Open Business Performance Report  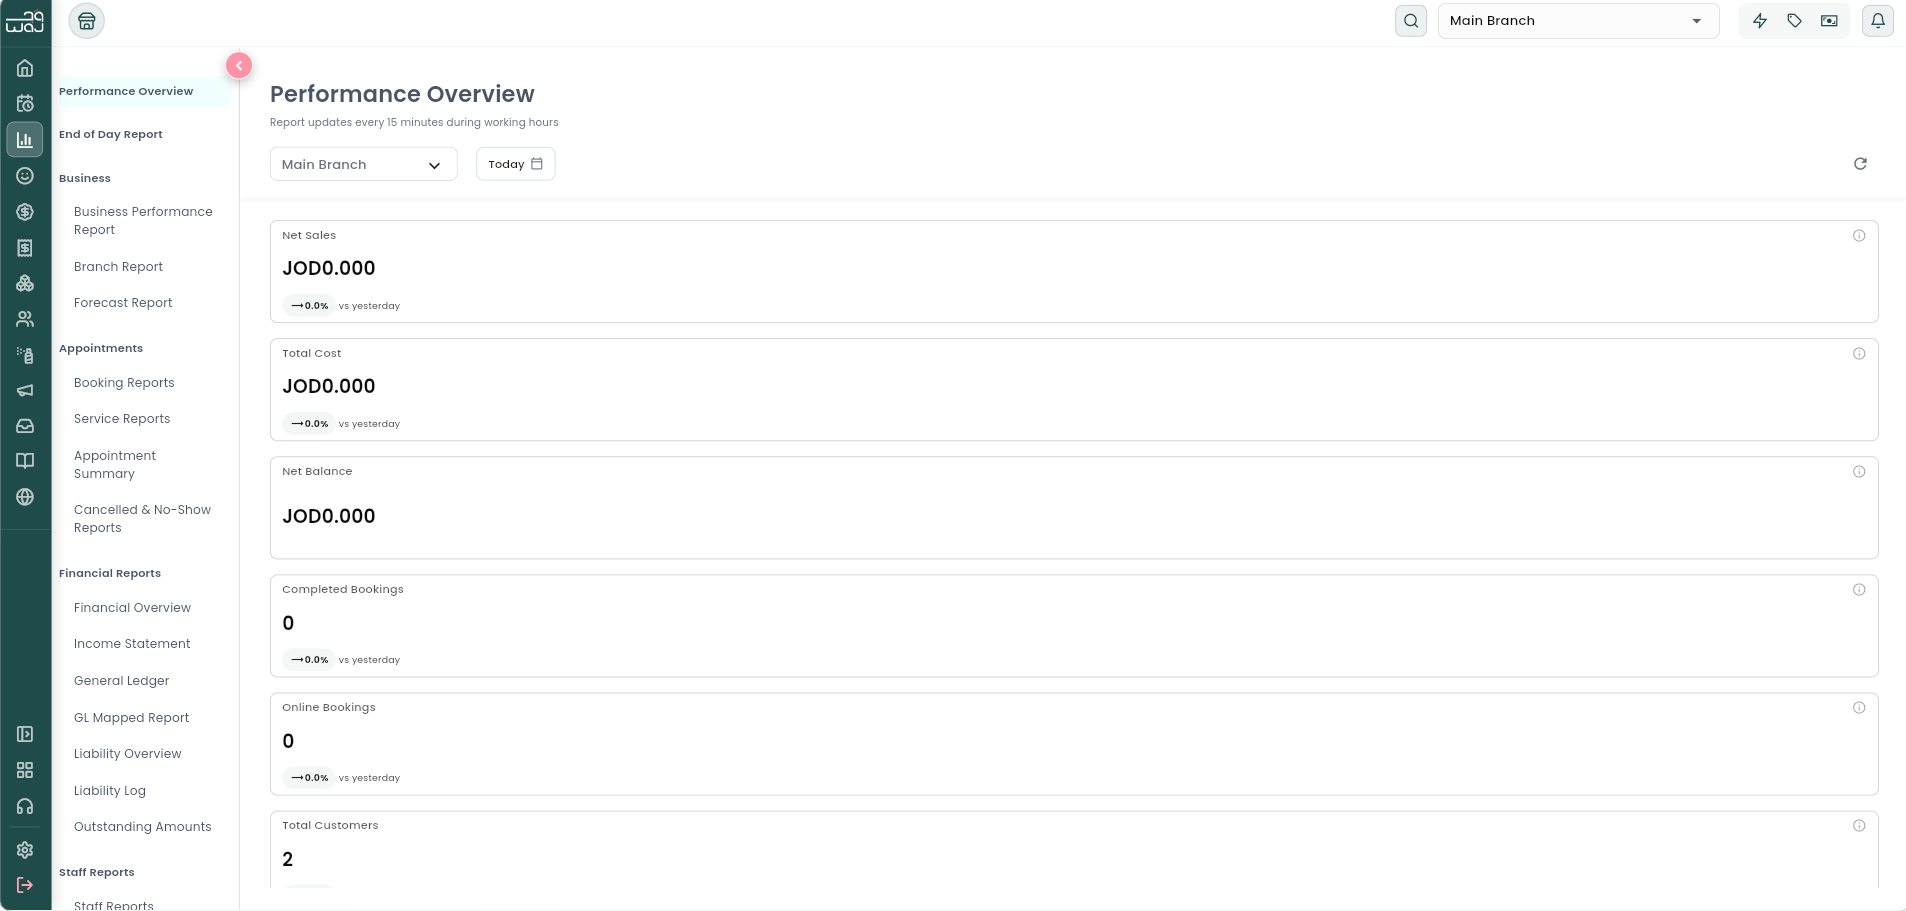143,221
